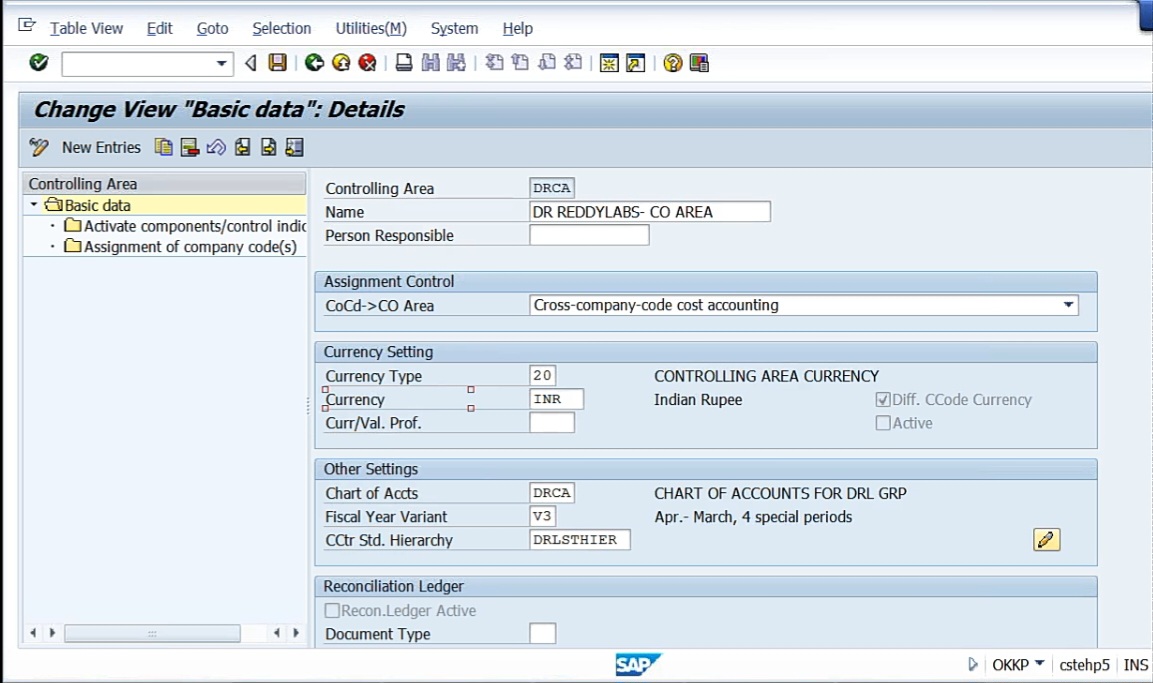Click the Previous Entry icon
1153x683 pixels.
pyautogui.click(x=242, y=148)
